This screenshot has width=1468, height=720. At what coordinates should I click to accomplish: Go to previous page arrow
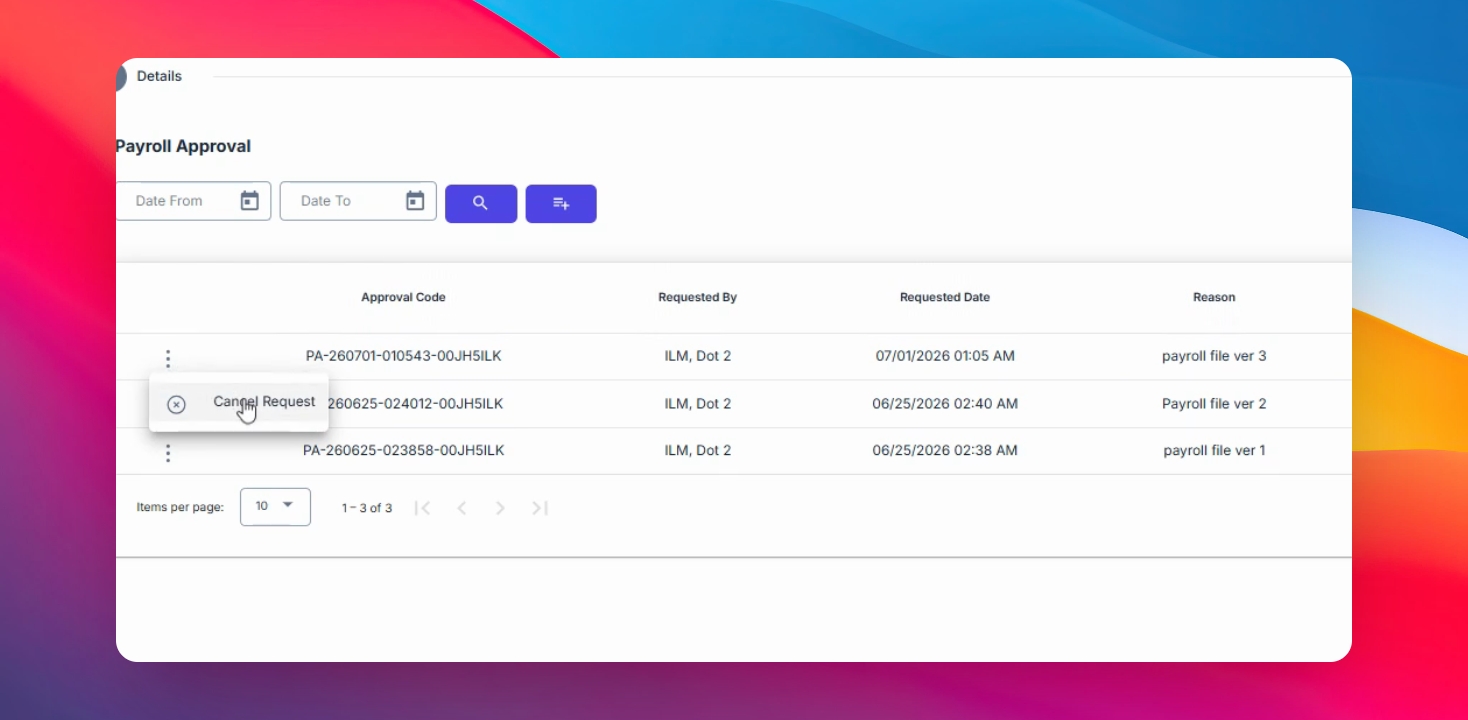461,508
